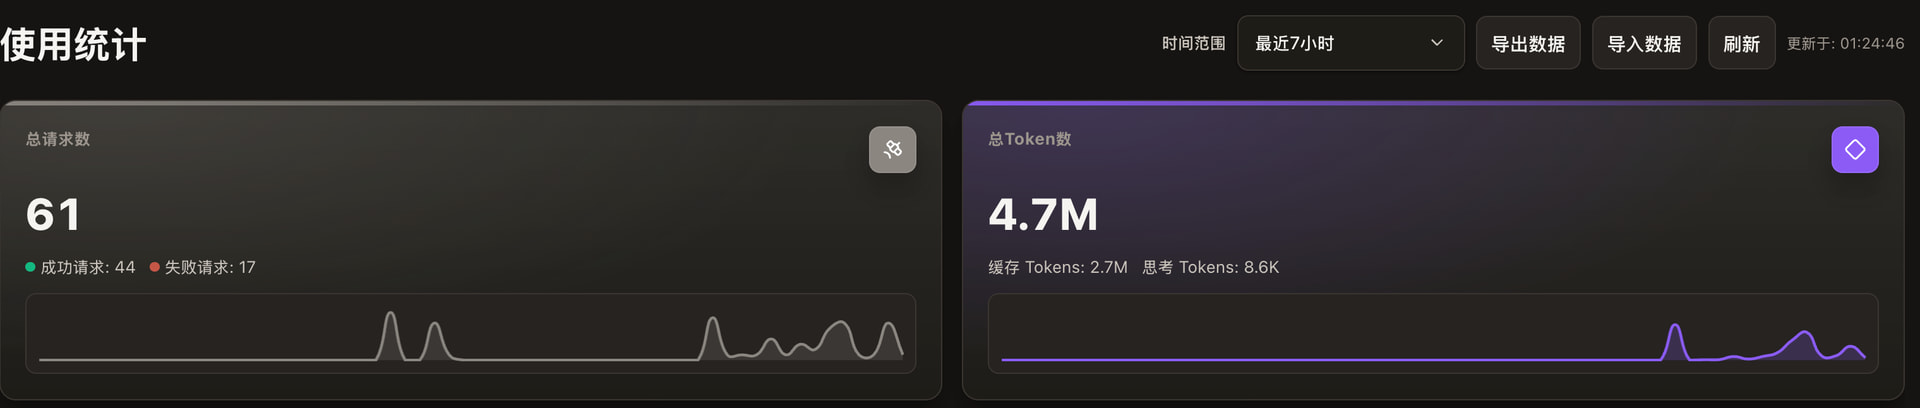This screenshot has width=1920, height=408.
Task: Open the 最近7小时 time range dropdown
Action: [x=1350, y=43]
